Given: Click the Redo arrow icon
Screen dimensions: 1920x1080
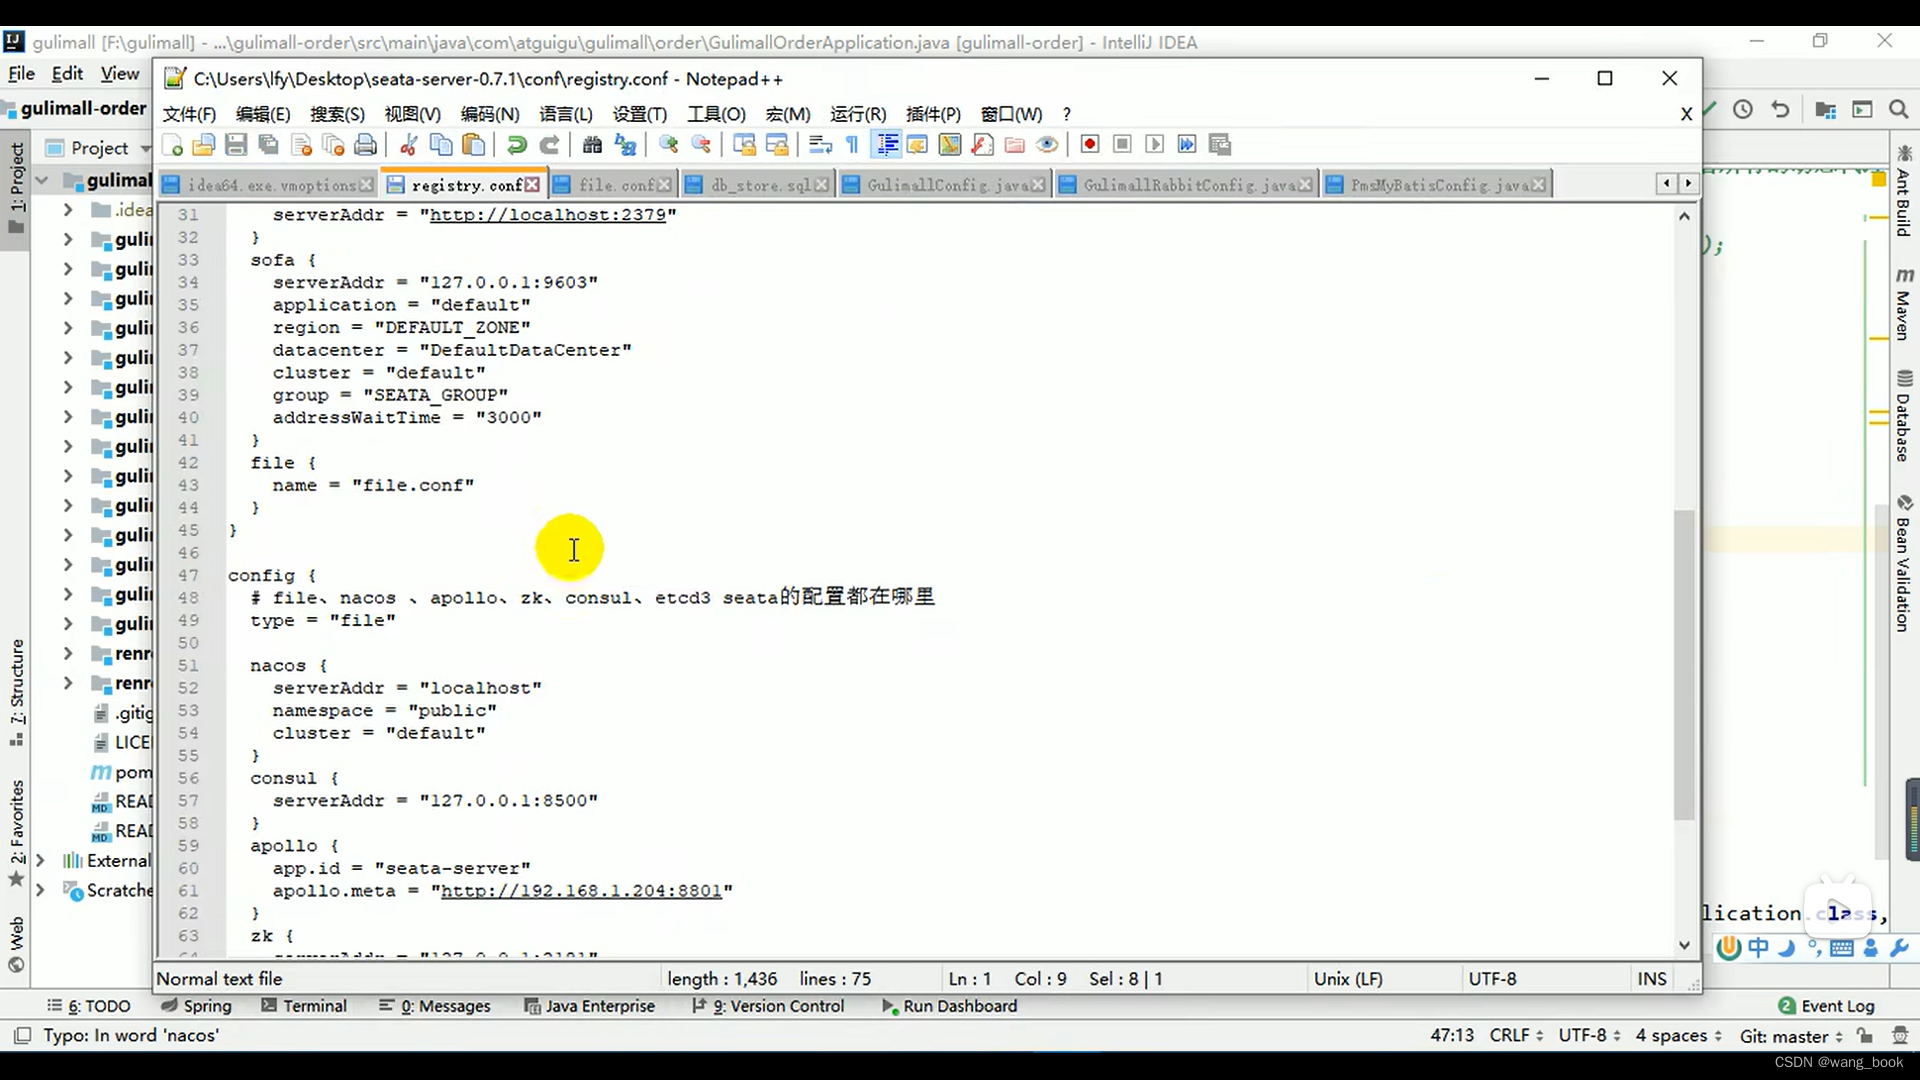Looking at the screenshot, I should tap(549, 145).
